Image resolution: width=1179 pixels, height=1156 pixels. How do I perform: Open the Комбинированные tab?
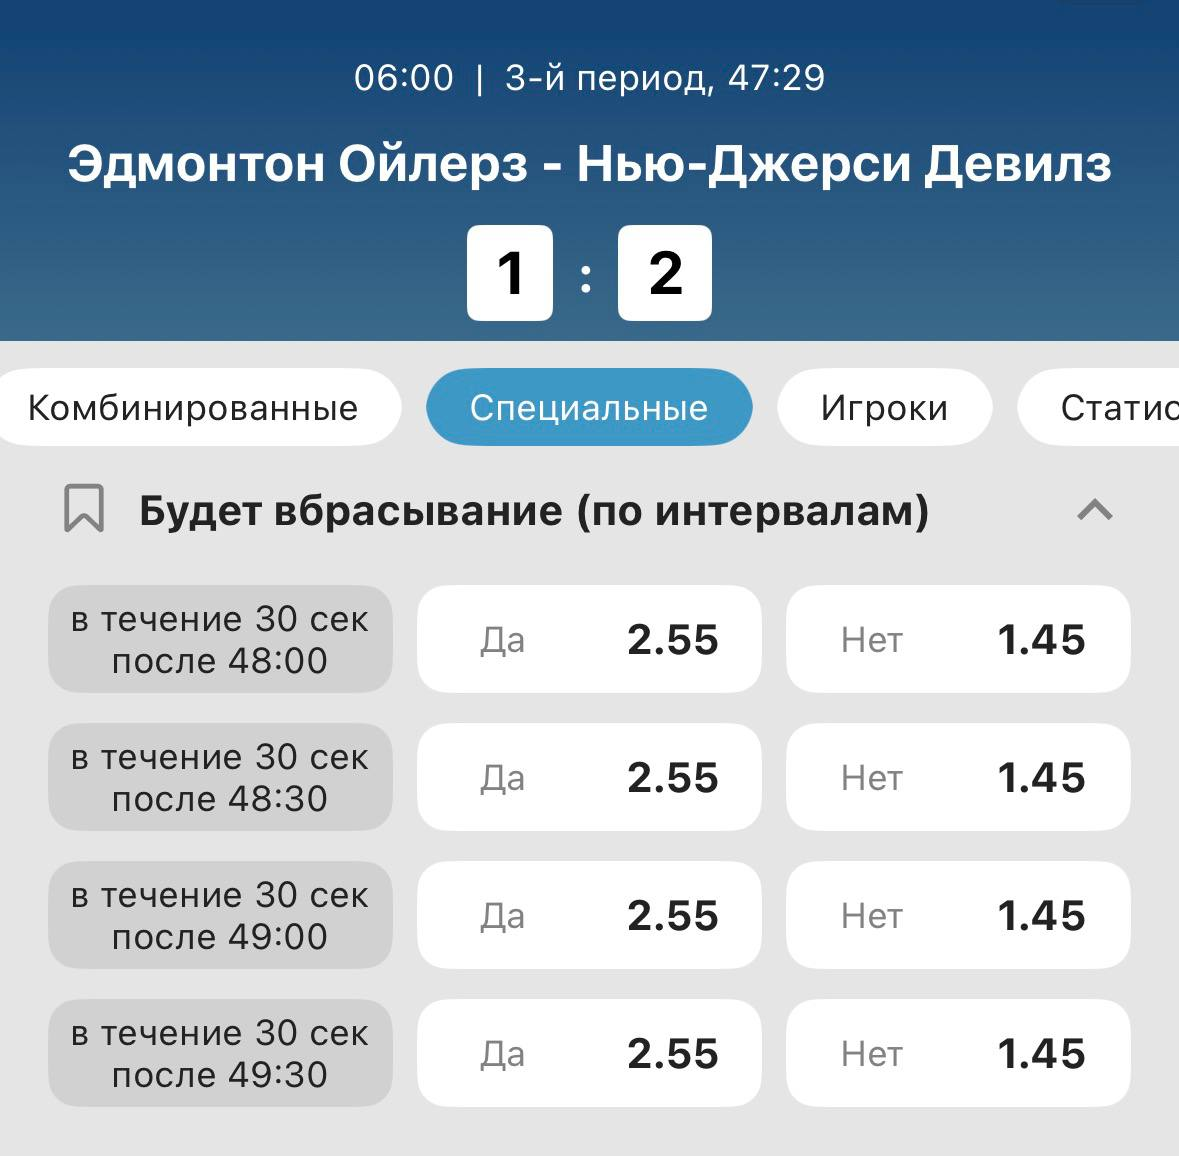click(193, 408)
